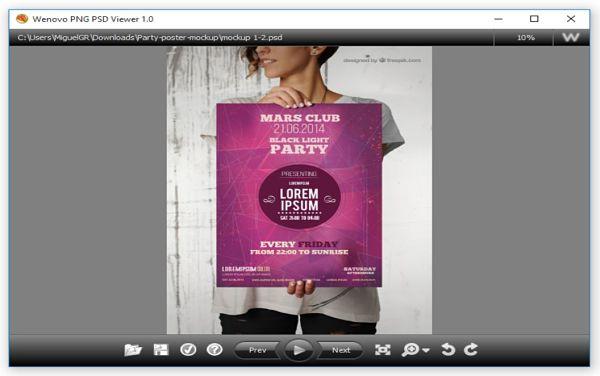Open help with the question mark icon
The image size is (600, 376).
click(x=215, y=349)
